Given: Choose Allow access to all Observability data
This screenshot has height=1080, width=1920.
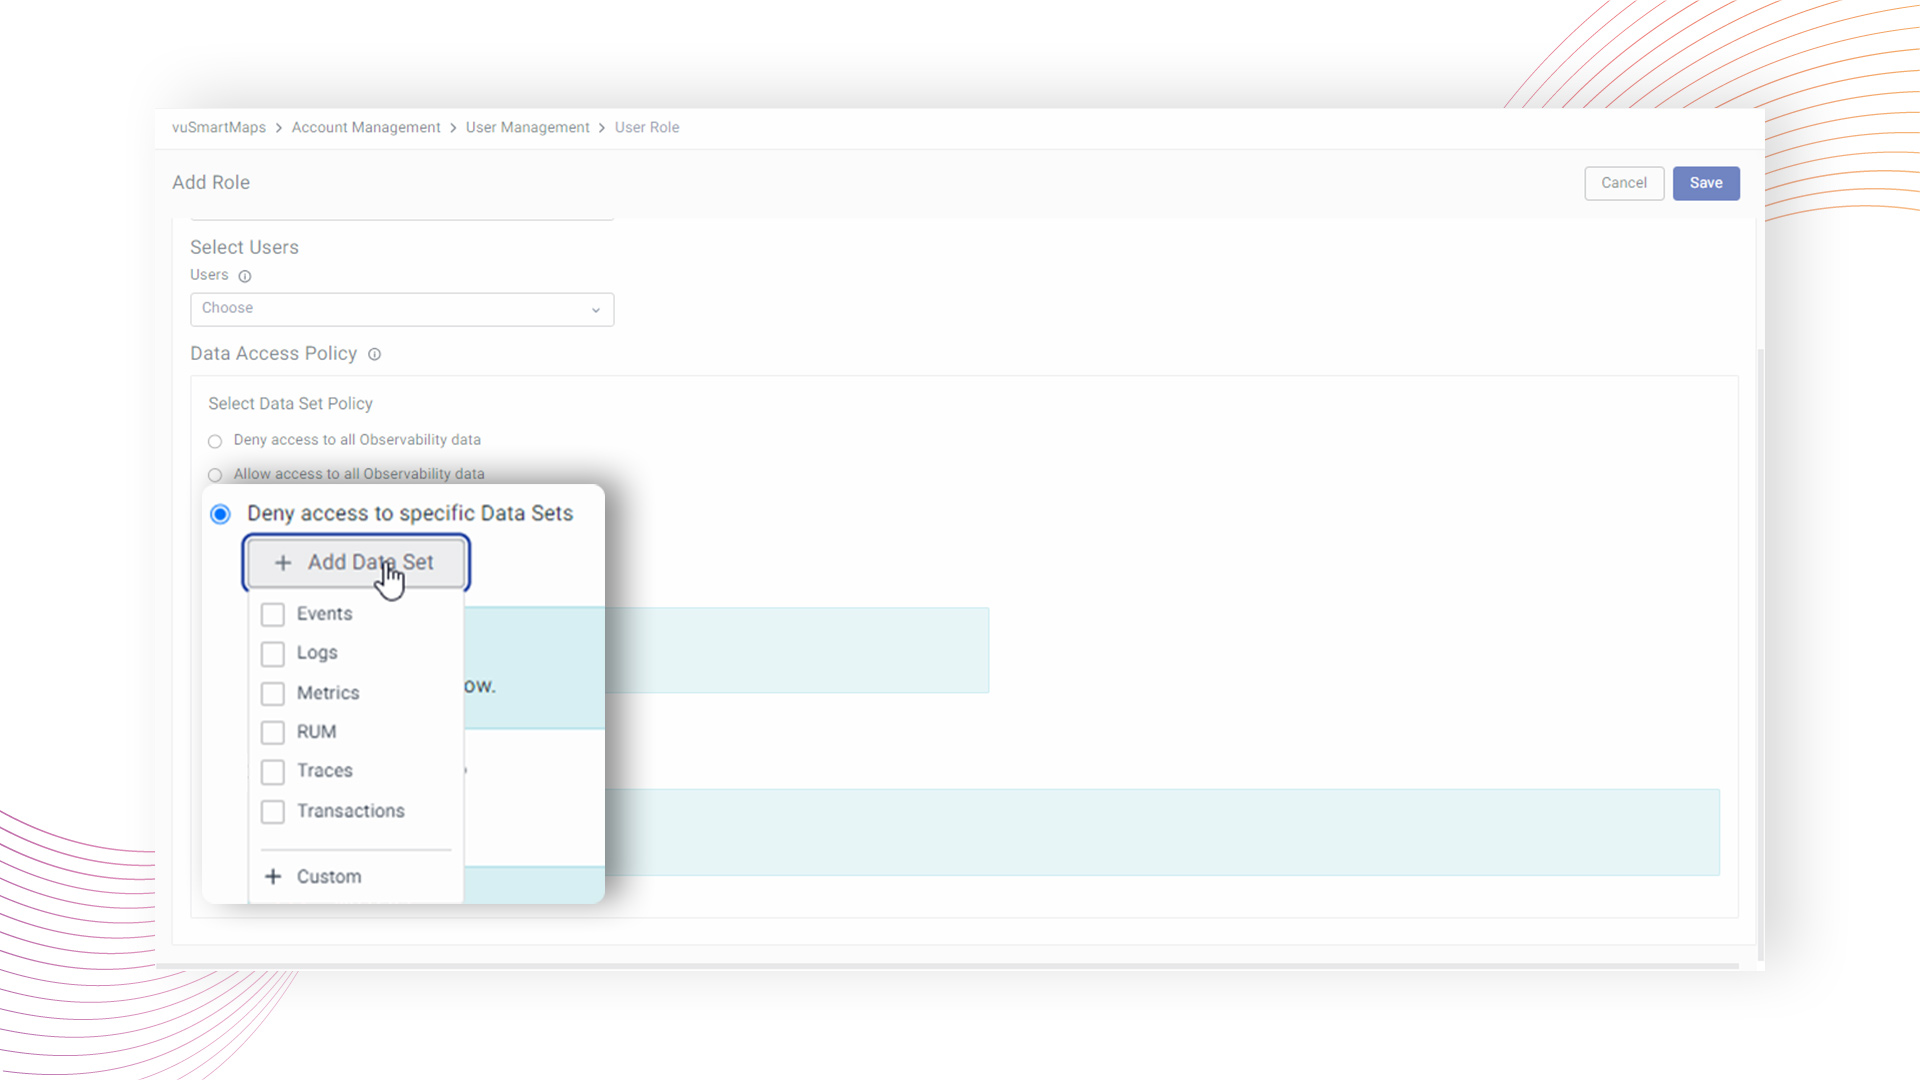Looking at the screenshot, I should tap(215, 475).
